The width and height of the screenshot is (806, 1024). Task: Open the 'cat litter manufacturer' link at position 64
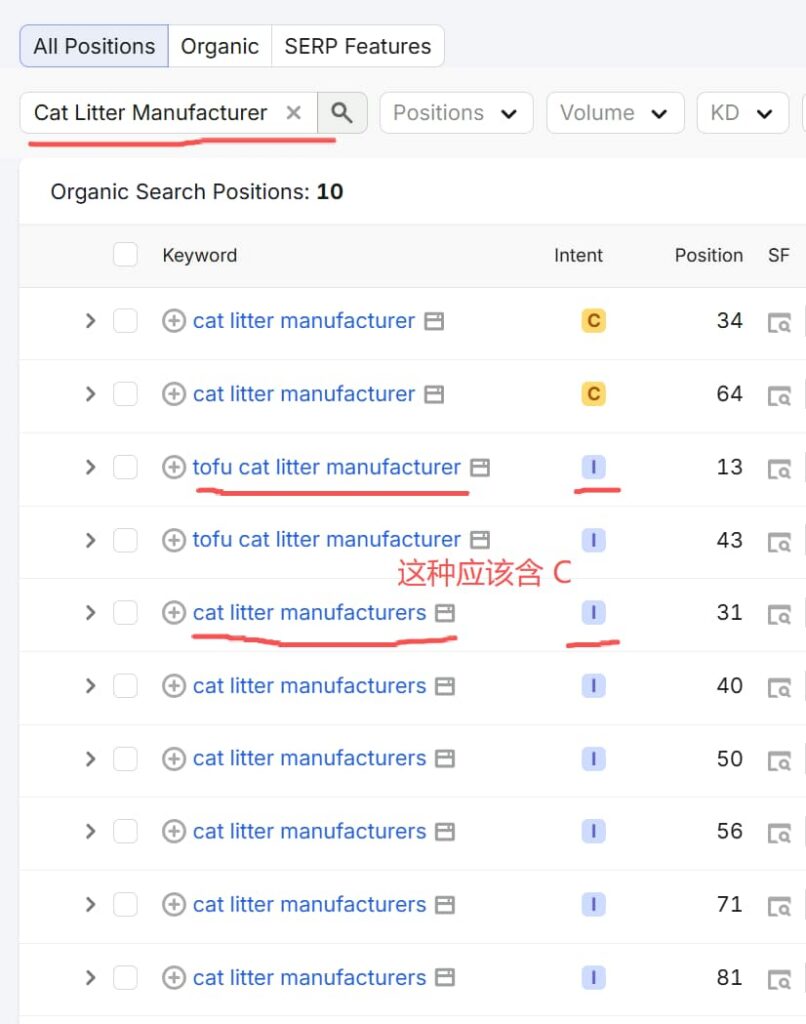[x=304, y=394]
